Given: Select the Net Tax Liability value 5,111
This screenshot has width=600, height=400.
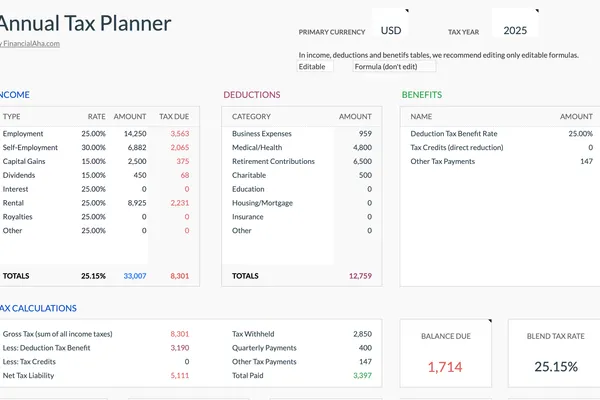Looking at the screenshot, I should pos(179,375).
